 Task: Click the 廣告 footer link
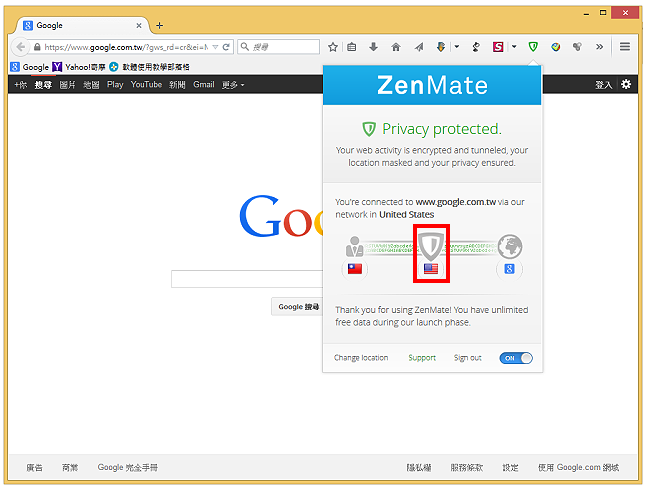(35, 467)
